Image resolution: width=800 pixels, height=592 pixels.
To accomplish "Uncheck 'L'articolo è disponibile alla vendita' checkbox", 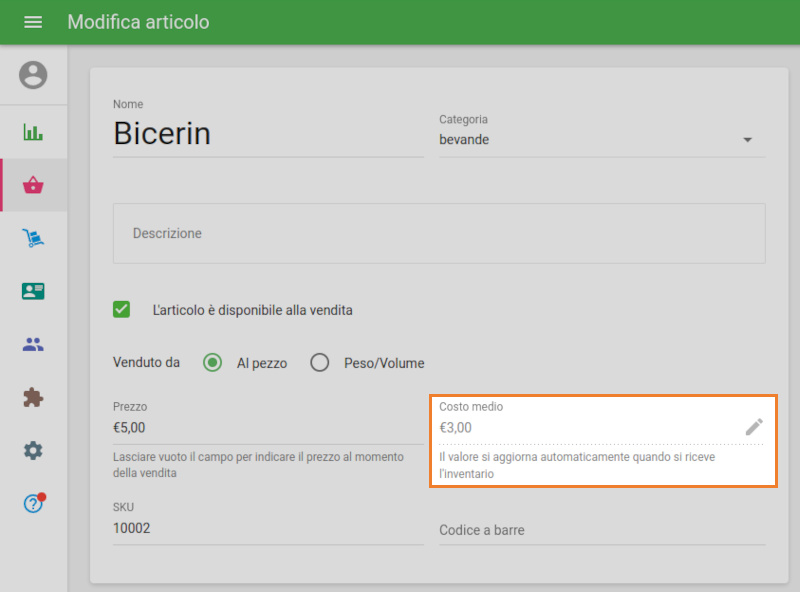I will click(121, 309).
